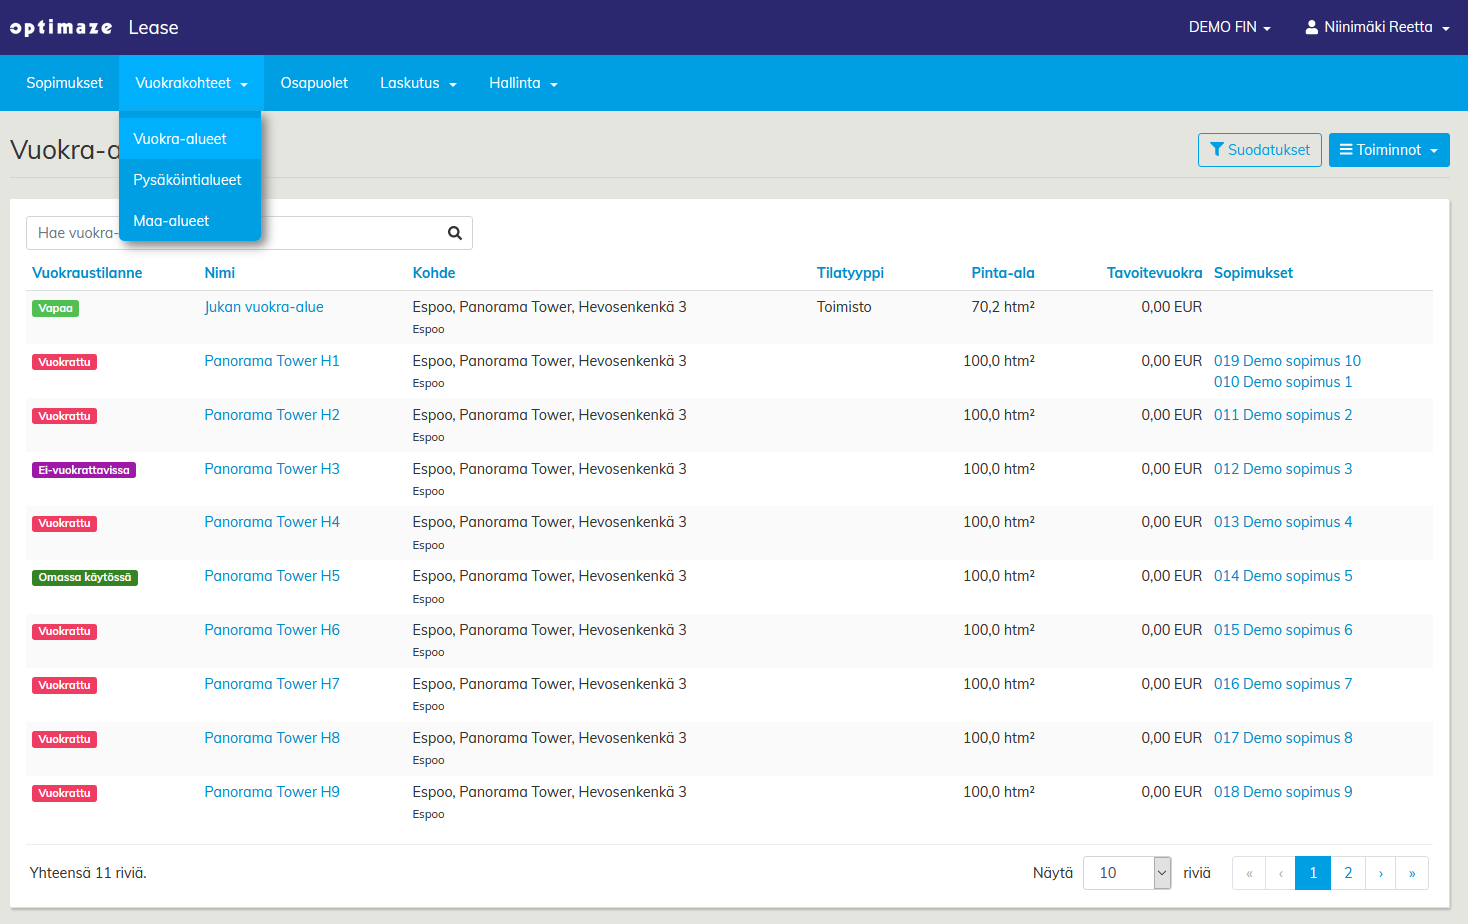Screen dimensions: 1468x924
Task: Sort by the Pinta-ala column header
Action: [x=1002, y=273]
